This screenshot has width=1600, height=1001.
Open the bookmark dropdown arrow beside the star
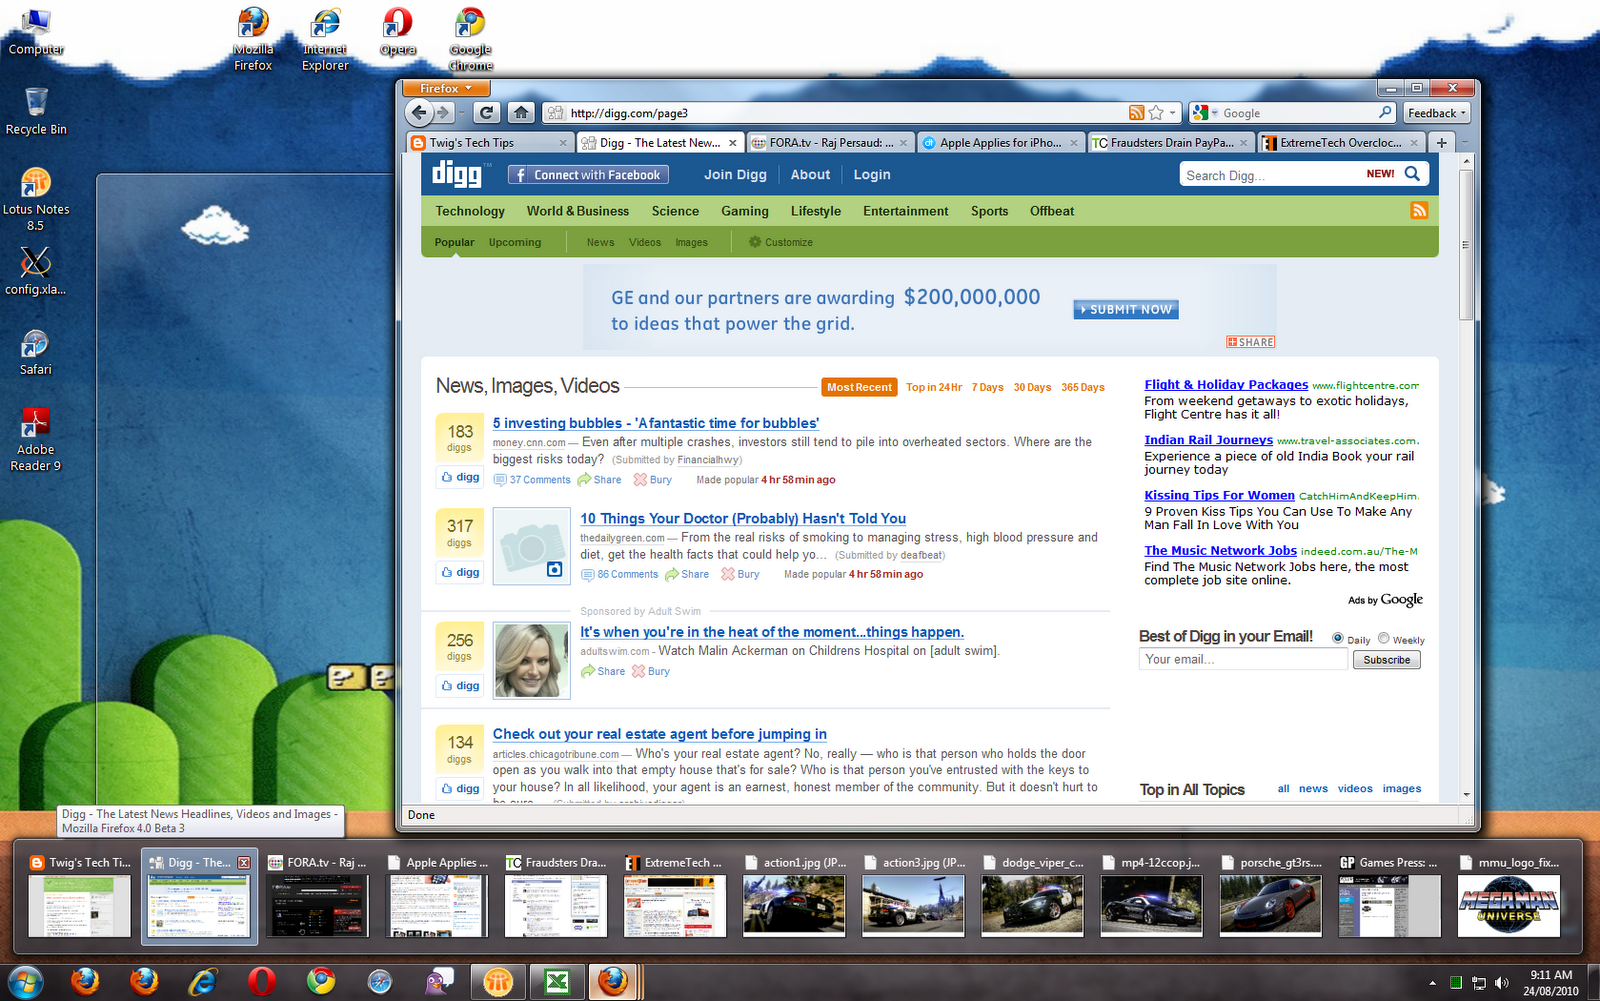(1173, 113)
